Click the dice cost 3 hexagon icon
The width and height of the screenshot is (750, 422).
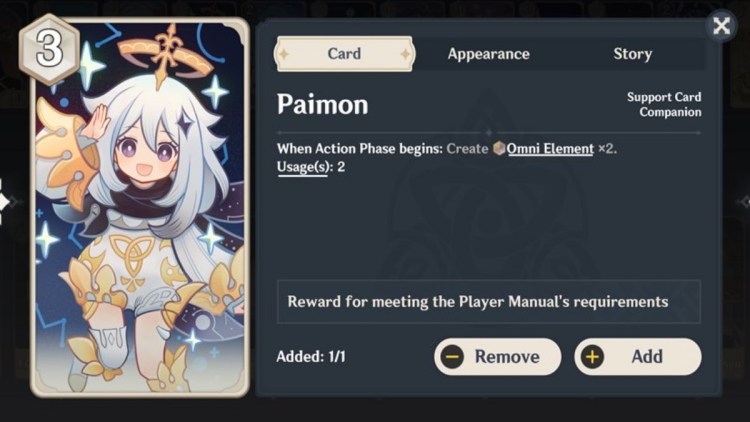(49, 49)
